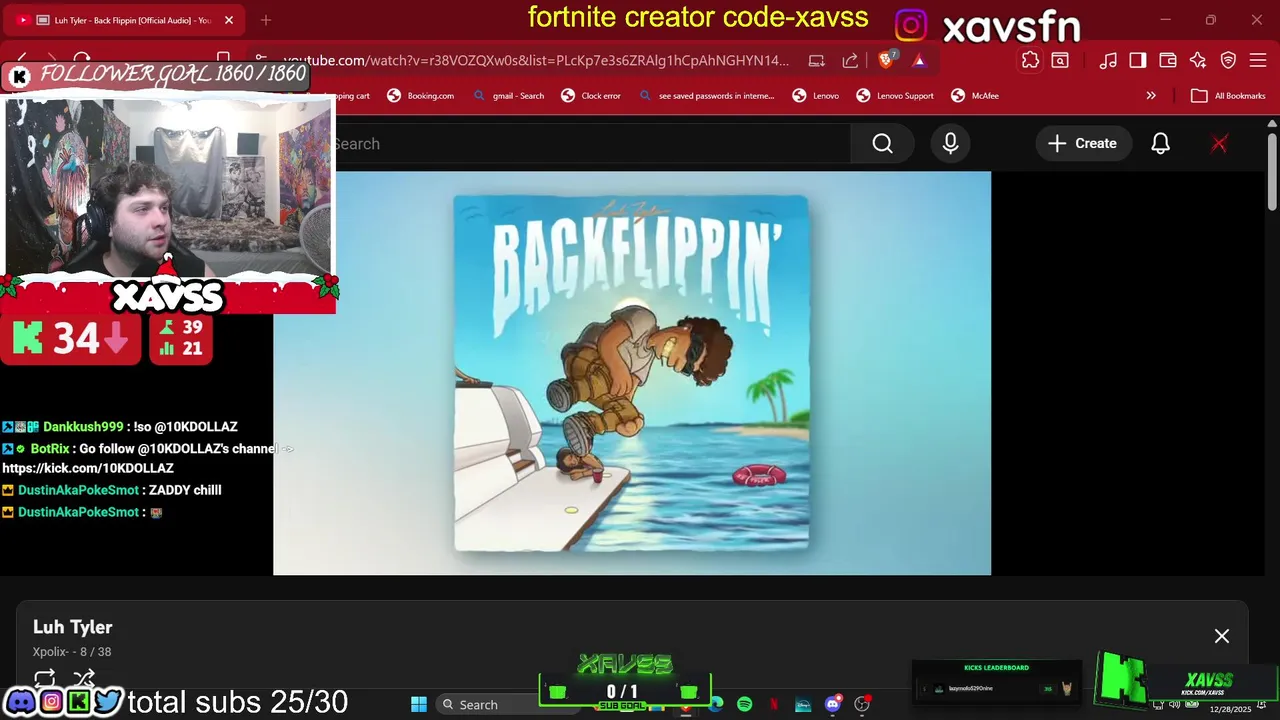Image resolution: width=1280 pixels, height=720 pixels.
Task: Toggle loop playlist in Luh Tyler panel
Action: (x=45, y=678)
